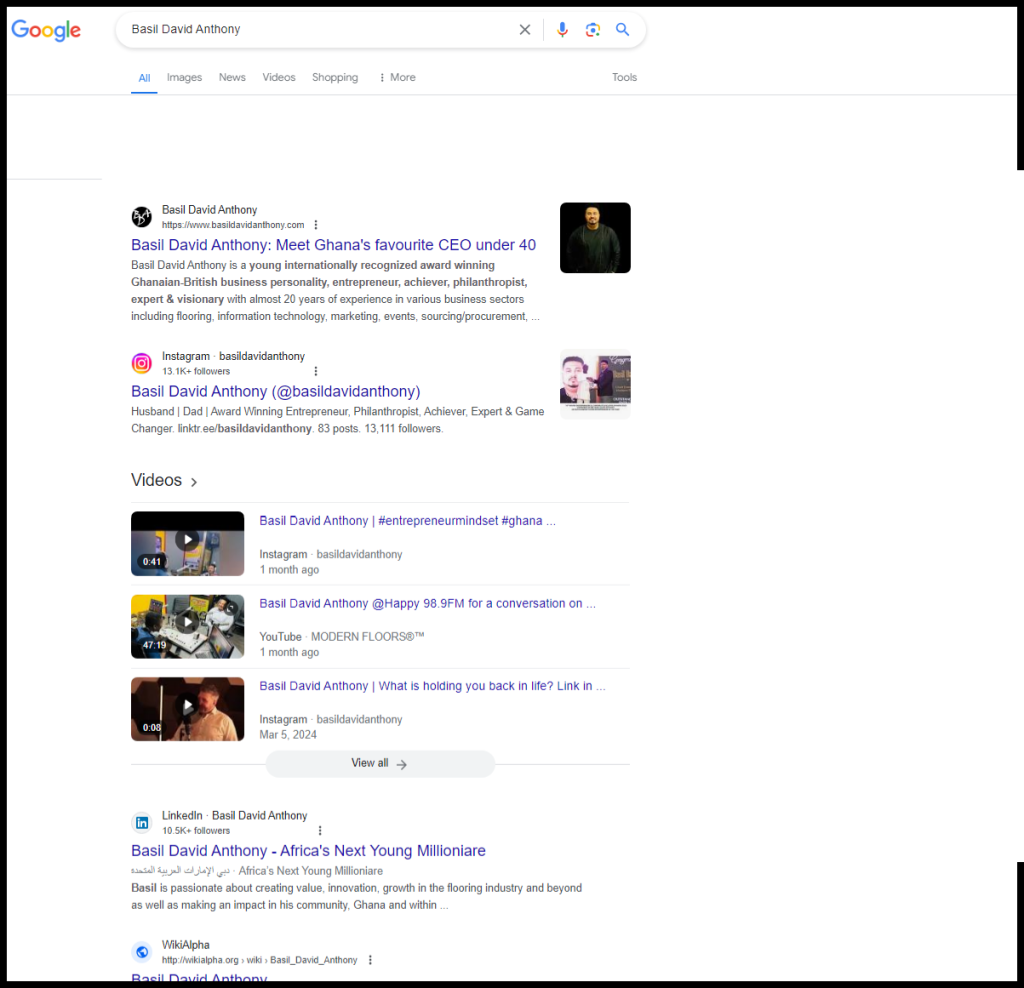Open basildavidanthony.com site favicon

pos(142,216)
